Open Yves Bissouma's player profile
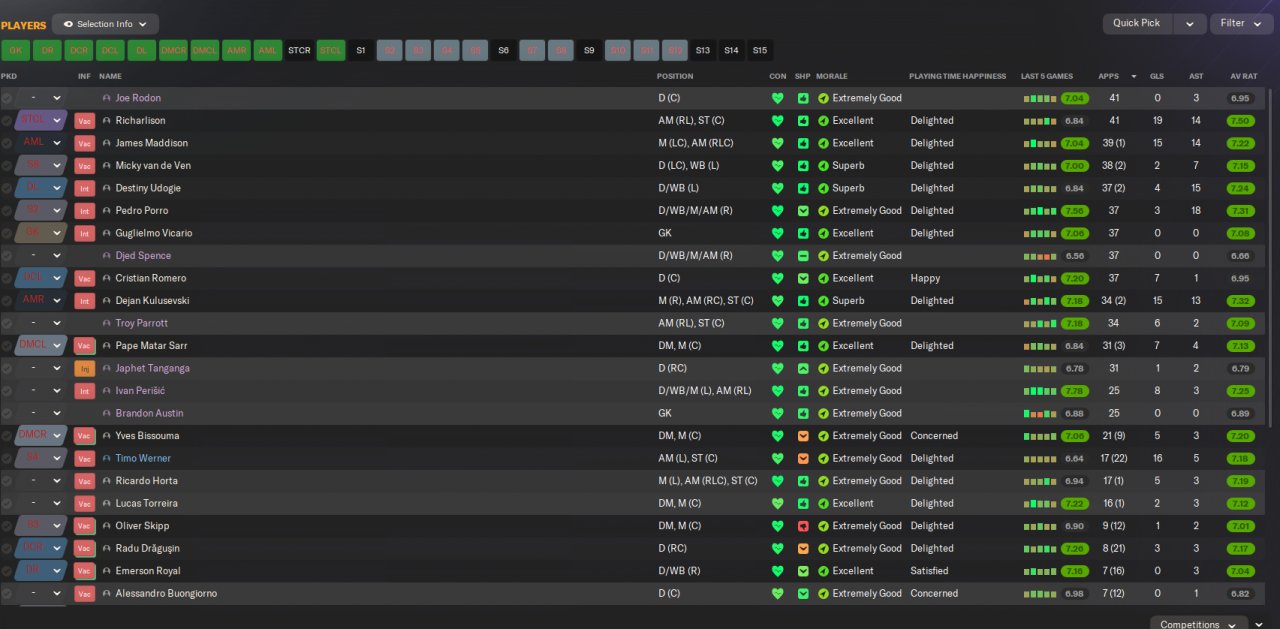The height and width of the screenshot is (629, 1280). [x=149, y=436]
